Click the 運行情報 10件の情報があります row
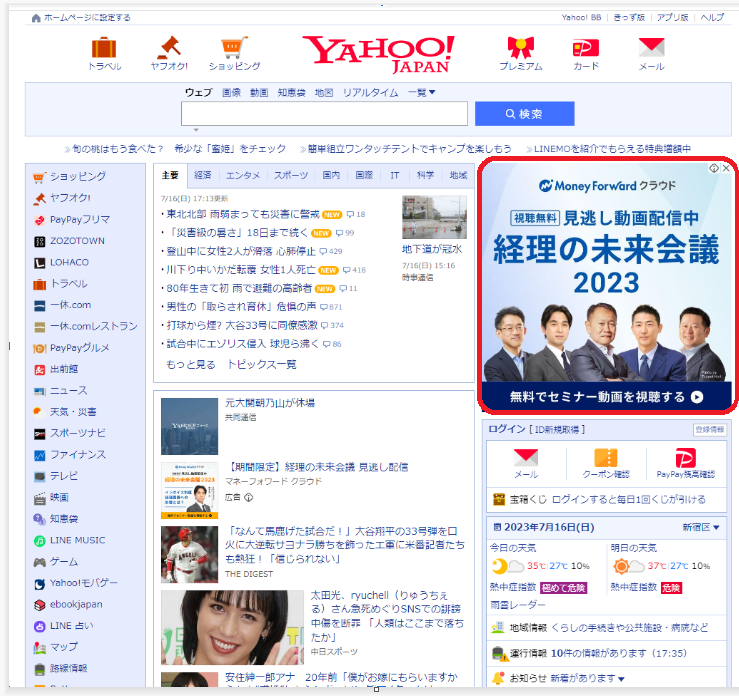This screenshot has height=696, width=739. (606, 653)
